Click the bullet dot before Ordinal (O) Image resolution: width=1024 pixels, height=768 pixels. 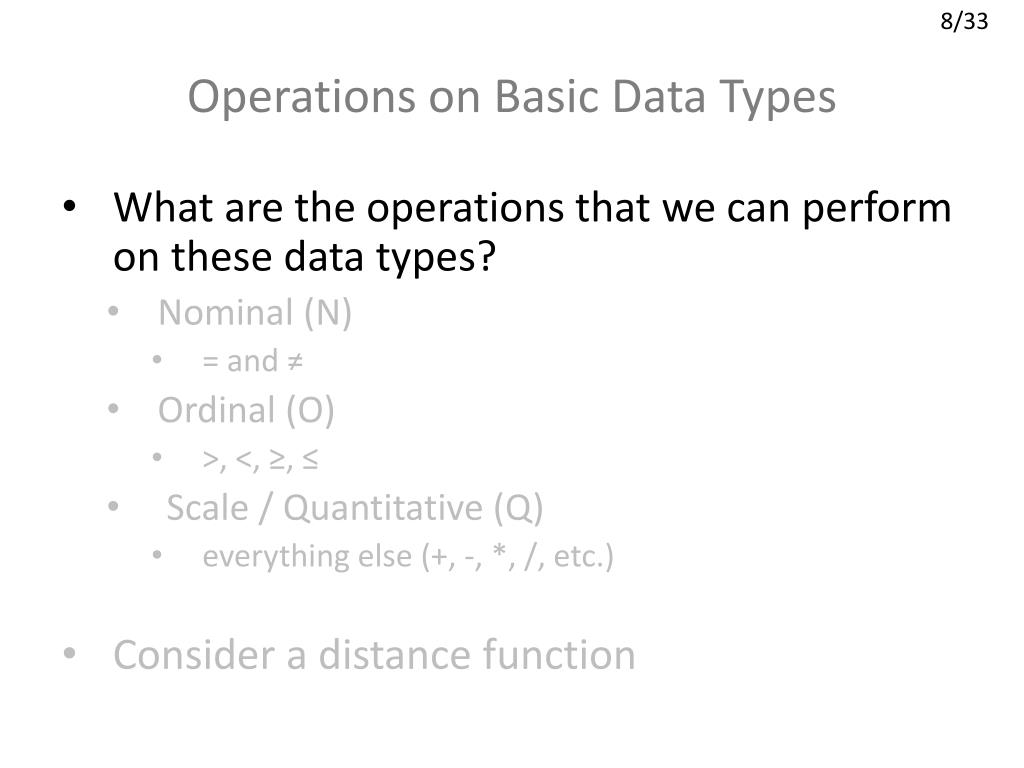pyautogui.click(x=114, y=409)
